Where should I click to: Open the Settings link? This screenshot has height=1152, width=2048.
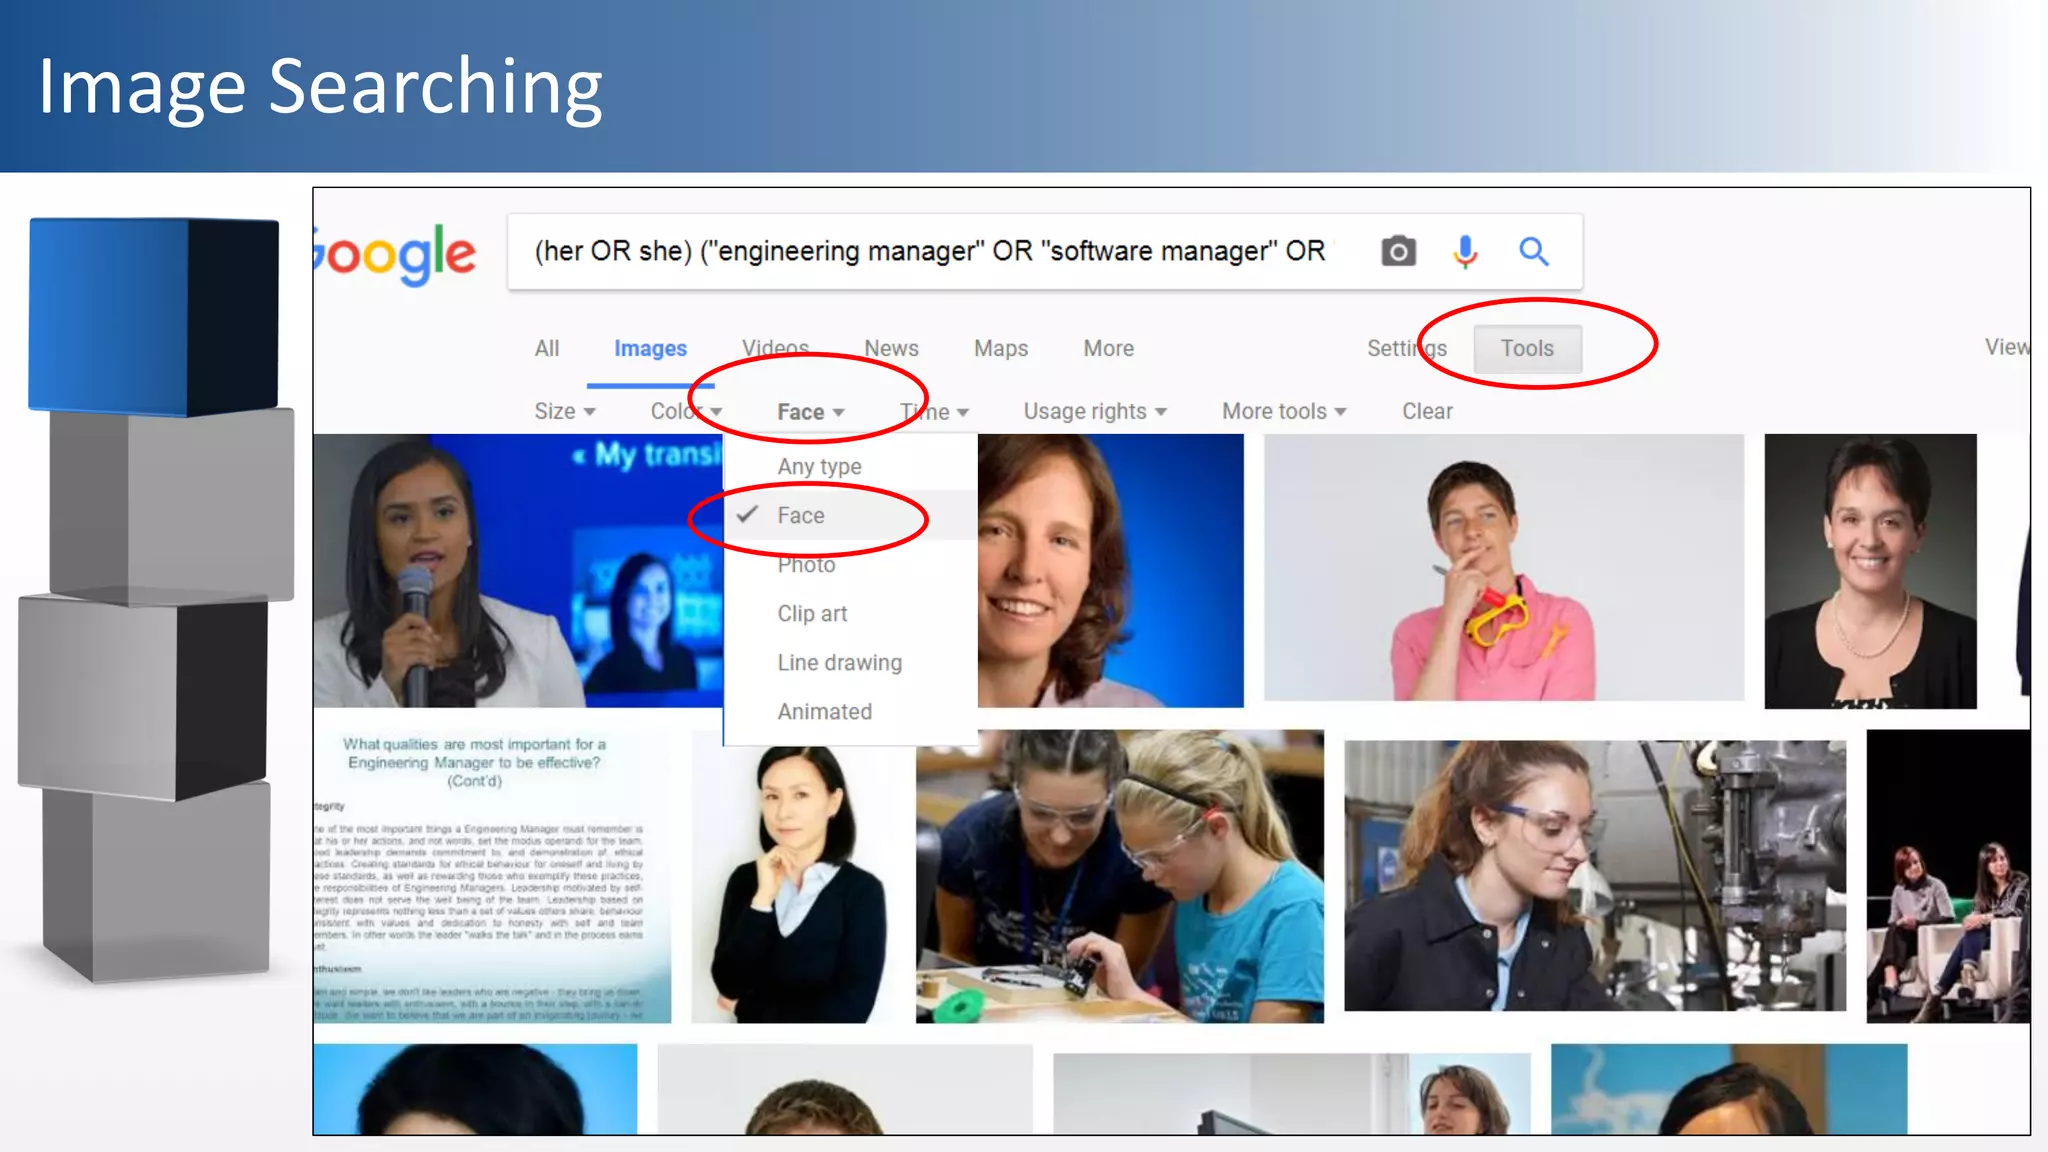point(1407,348)
